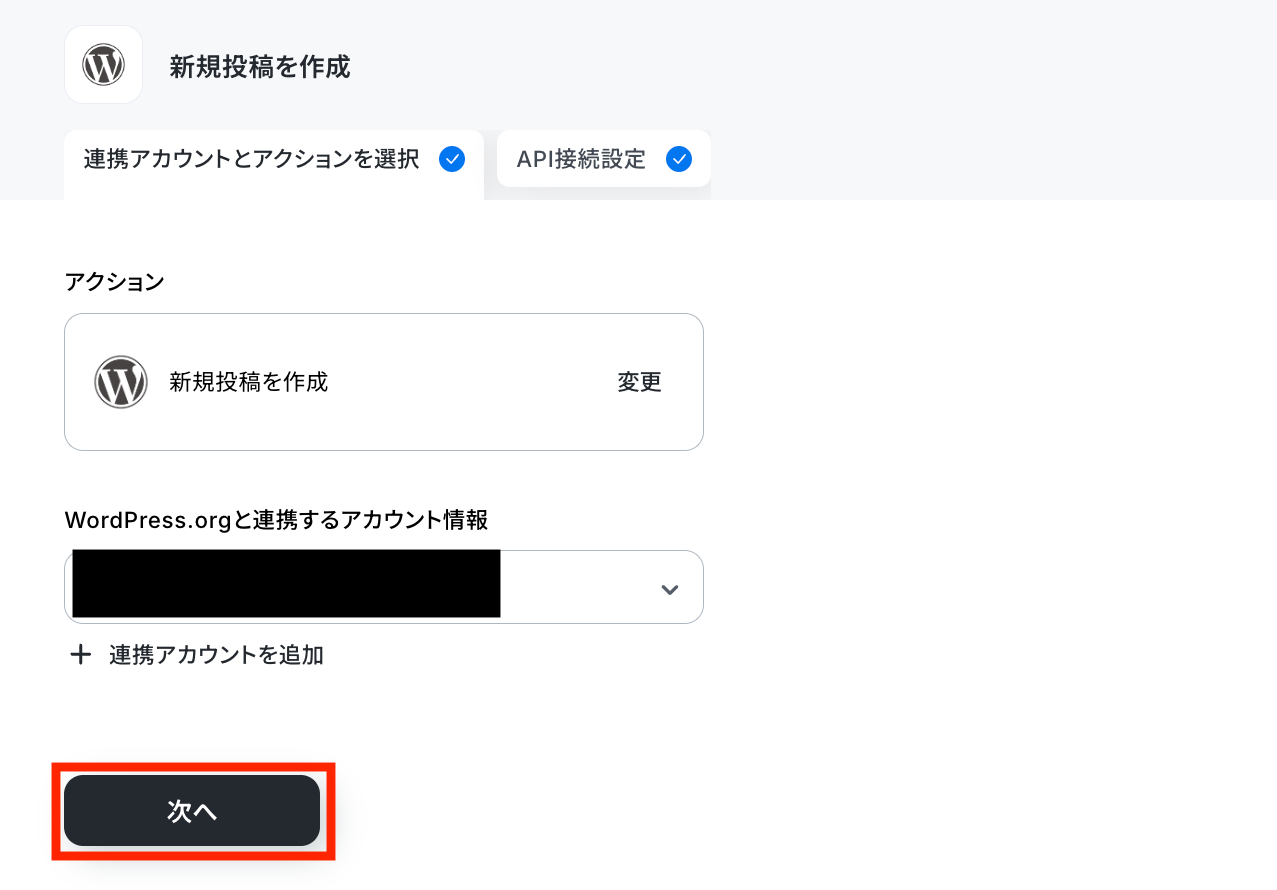
Task: Proceed with the 次へ button
Action: click(x=192, y=811)
